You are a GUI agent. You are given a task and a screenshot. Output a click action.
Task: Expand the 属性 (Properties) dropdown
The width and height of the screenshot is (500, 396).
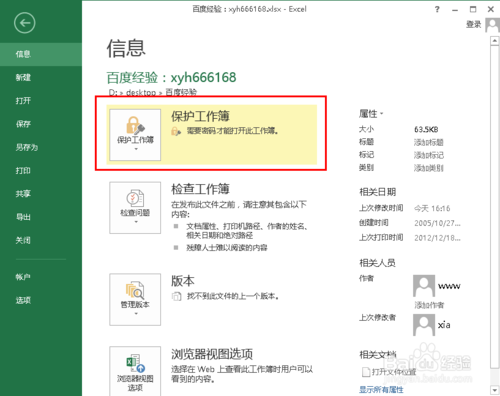click(x=371, y=114)
